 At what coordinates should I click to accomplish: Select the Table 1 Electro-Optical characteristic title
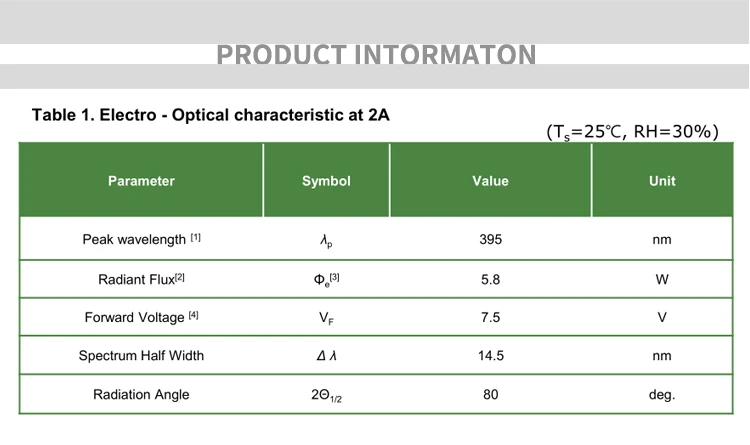click(211, 115)
